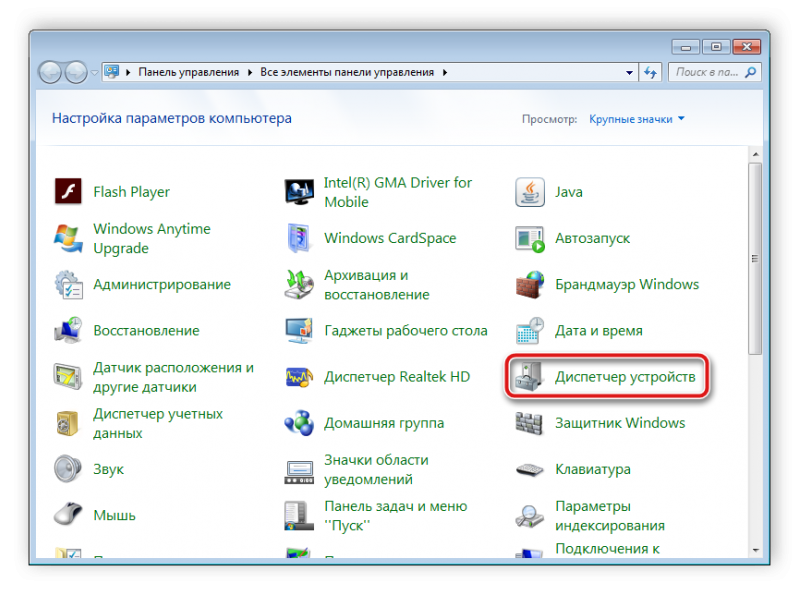Click the Панель задач и меню Пуск icon
This screenshot has width=800, height=595.
pyautogui.click(x=299, y=515)
